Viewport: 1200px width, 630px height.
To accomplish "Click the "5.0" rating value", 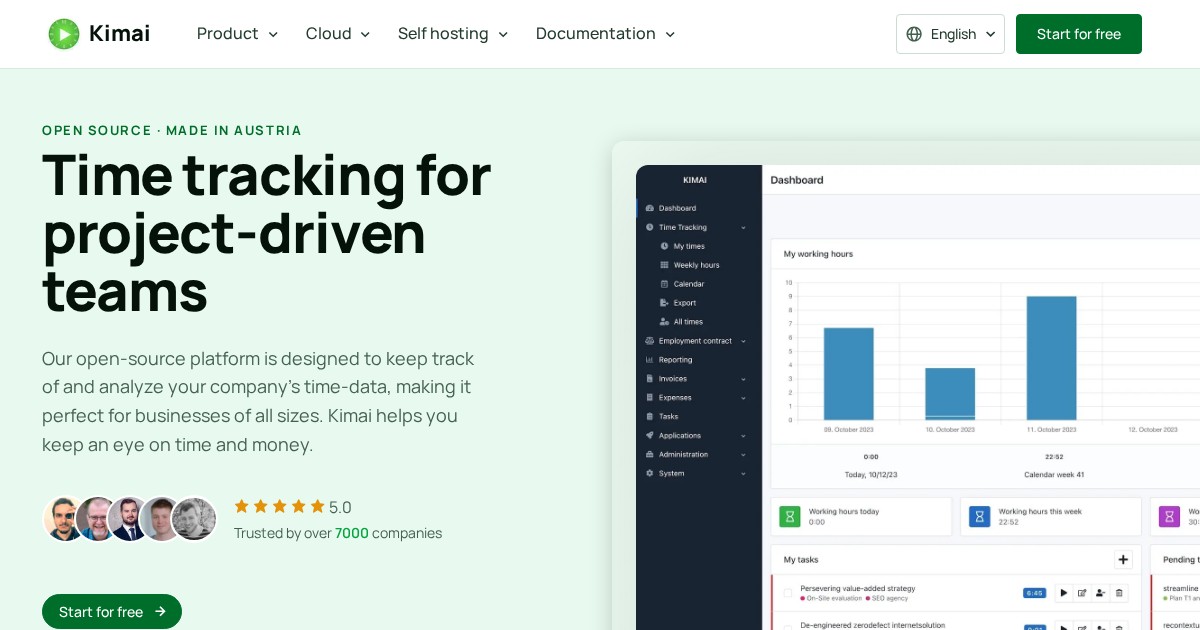I will [x=340, y=507].
